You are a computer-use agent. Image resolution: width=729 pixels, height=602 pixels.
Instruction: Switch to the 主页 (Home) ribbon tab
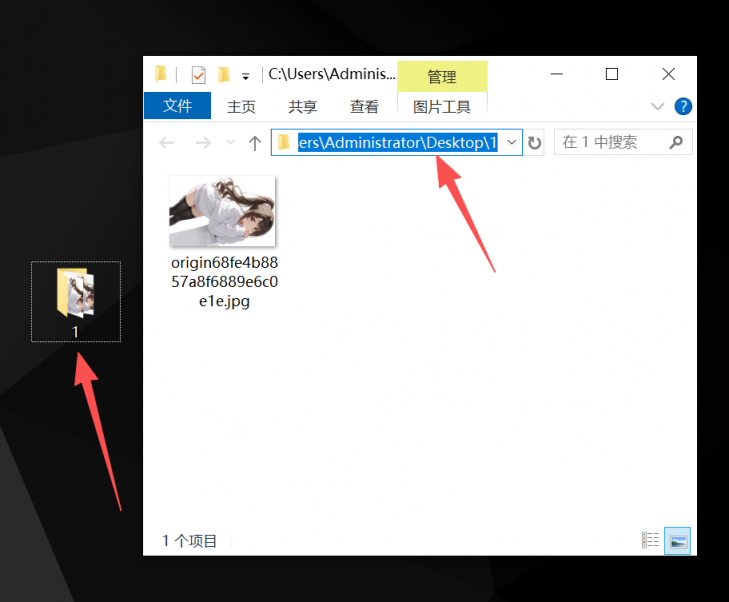pyautogui.click(x=241, y=106)
